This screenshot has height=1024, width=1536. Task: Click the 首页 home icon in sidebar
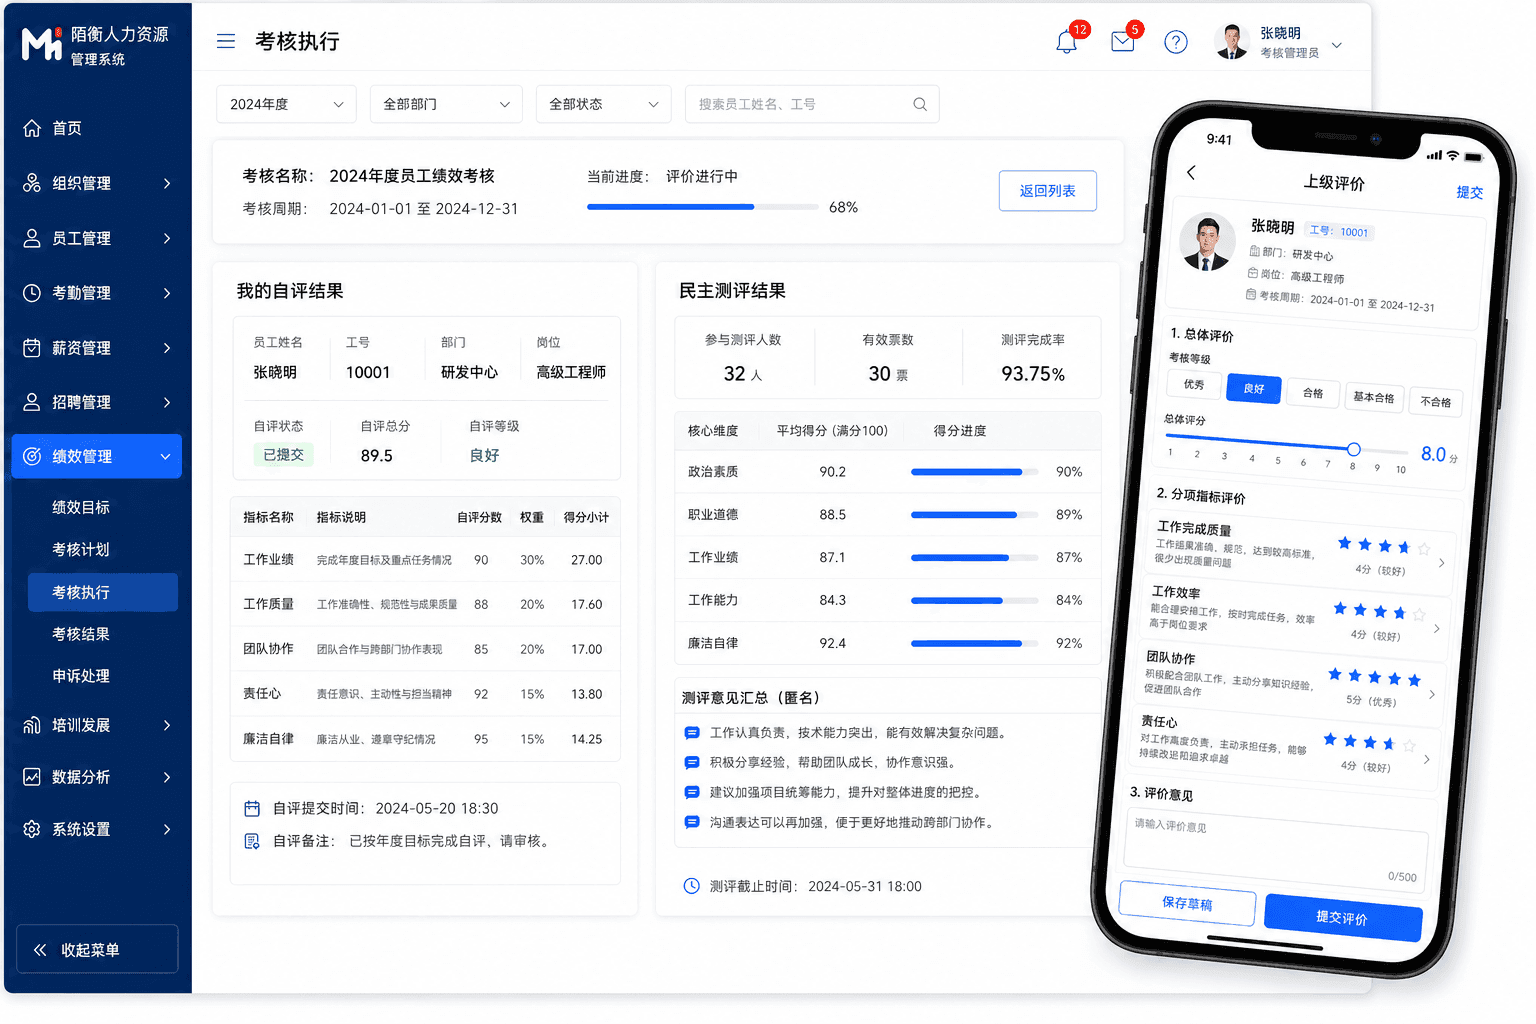point(32,128)
